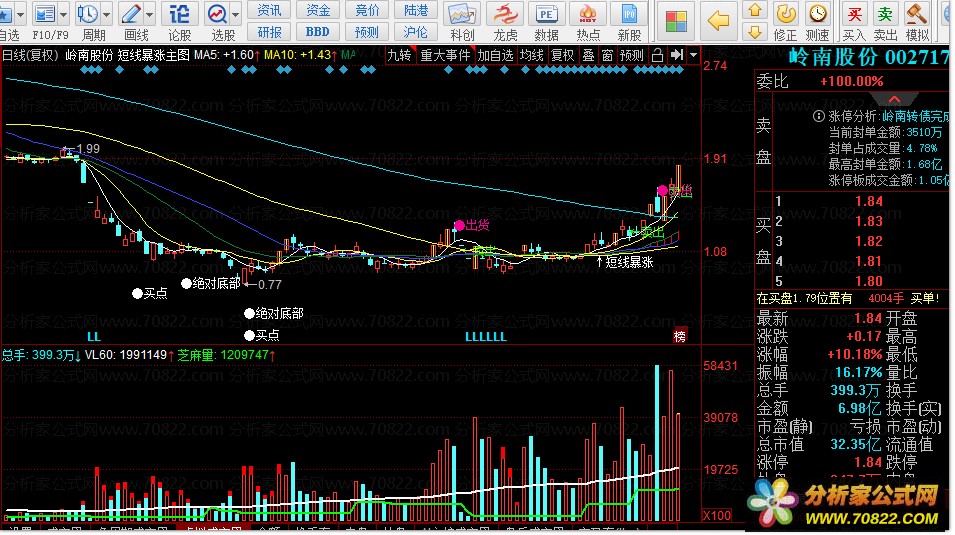The width and height of the screenshot is (955, 535).
Task: Click the 短线暴涨主图 indicator name
Action: [x=153, y=55]
